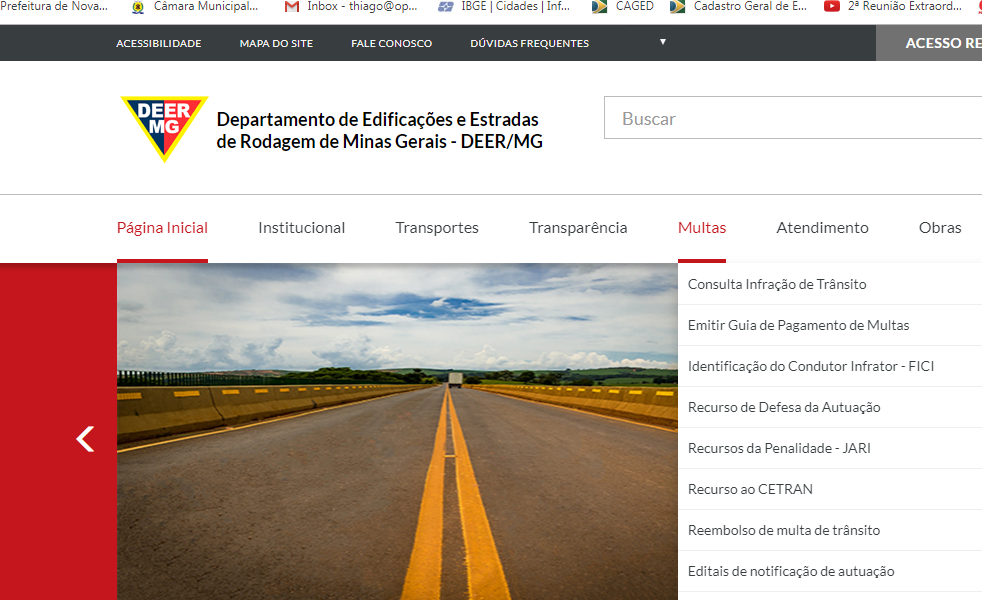Open the IBGE Cidades bookmark
The height and width of the screenshot is (600, 982).
coord(504,7)
